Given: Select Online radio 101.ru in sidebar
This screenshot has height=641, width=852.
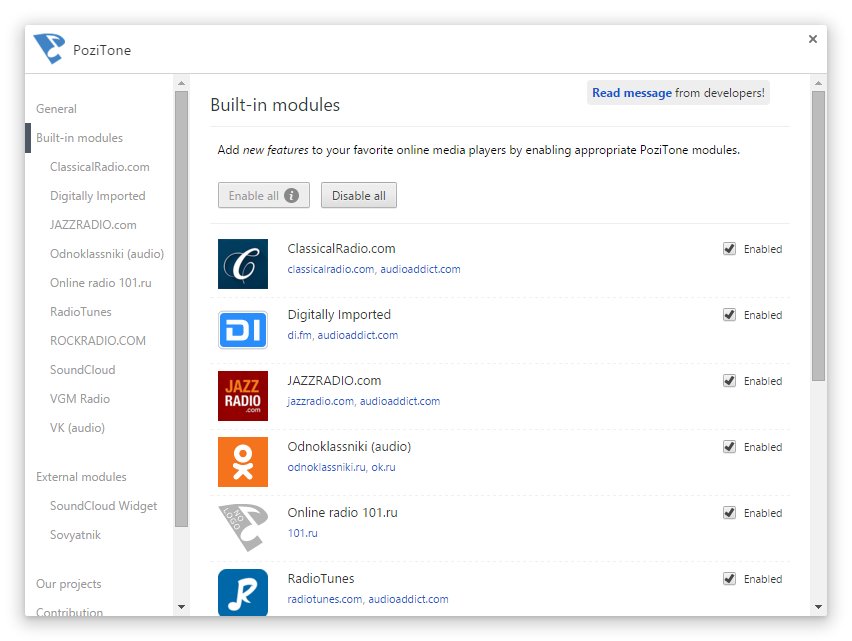Looking at the screenshot, I should [101, 283].
